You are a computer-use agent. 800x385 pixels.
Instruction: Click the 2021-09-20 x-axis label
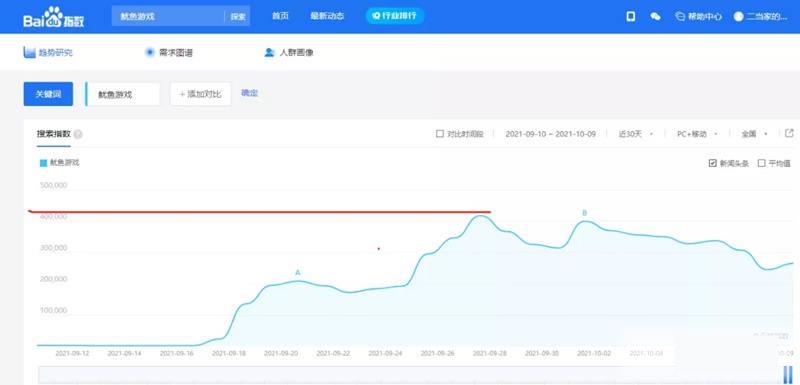(x=281, y=353)
